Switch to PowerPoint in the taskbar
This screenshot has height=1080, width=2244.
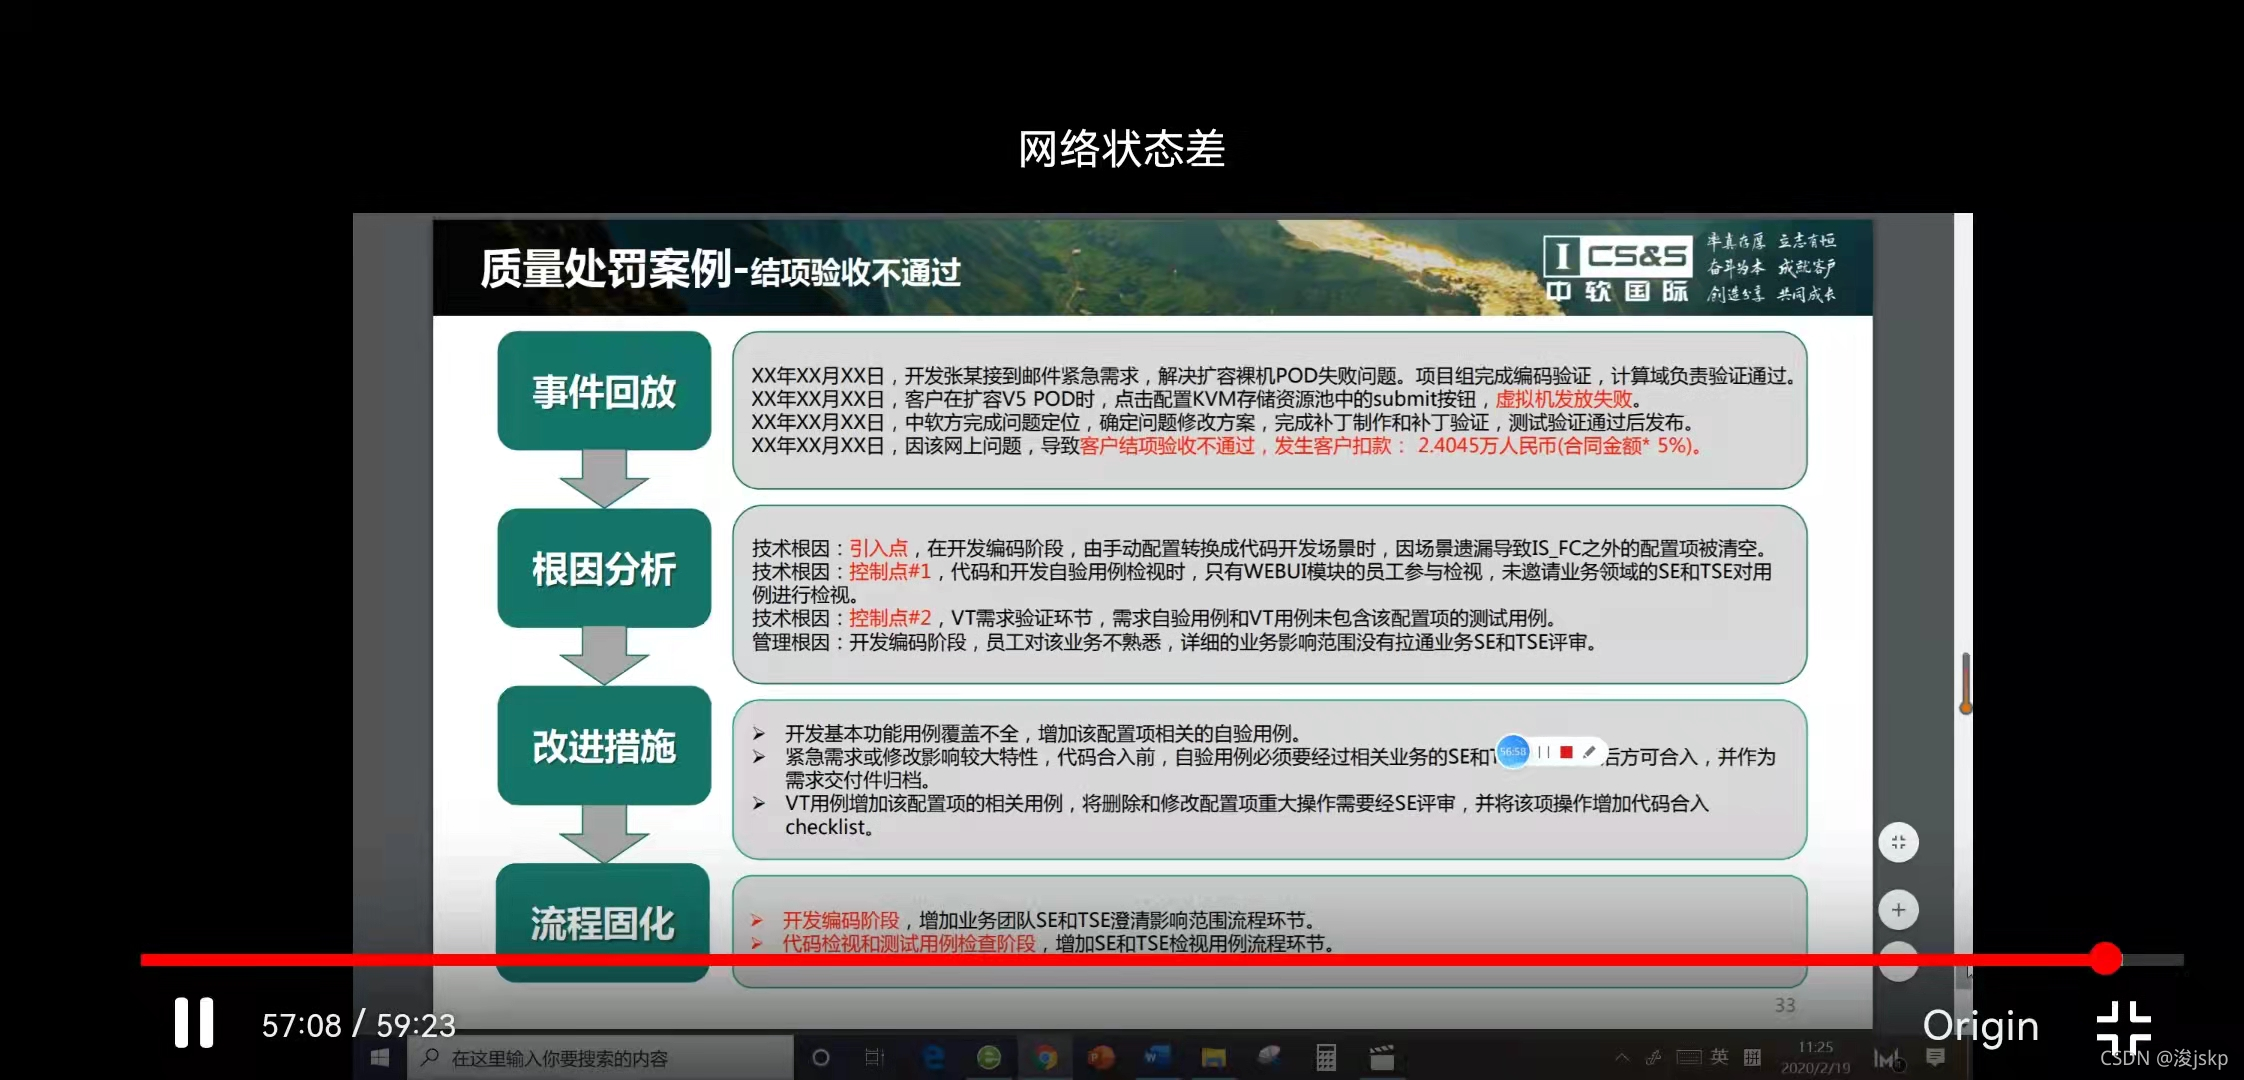1101,1058
